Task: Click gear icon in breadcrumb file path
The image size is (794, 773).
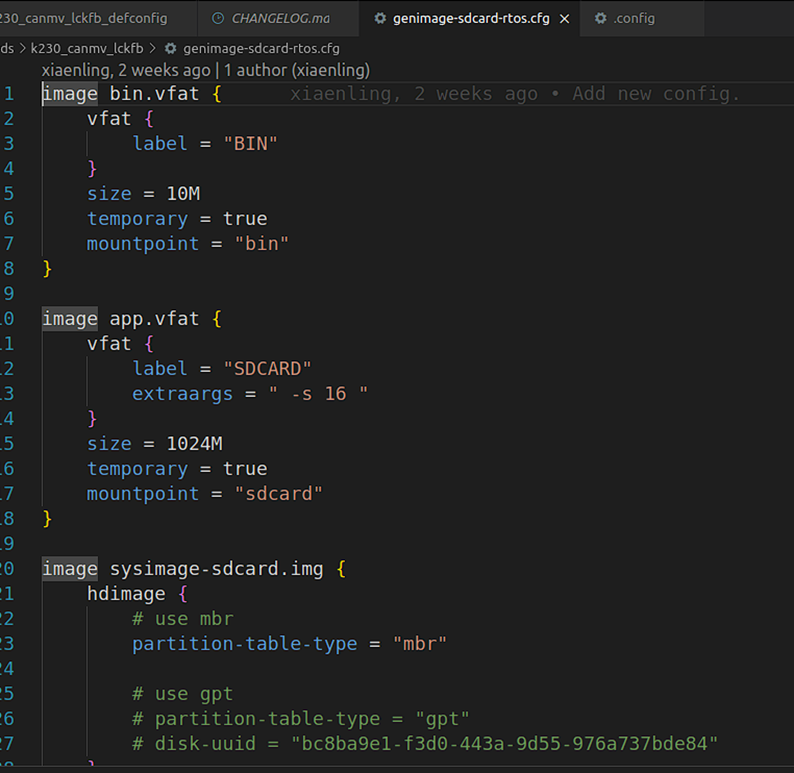Action: 171,49
